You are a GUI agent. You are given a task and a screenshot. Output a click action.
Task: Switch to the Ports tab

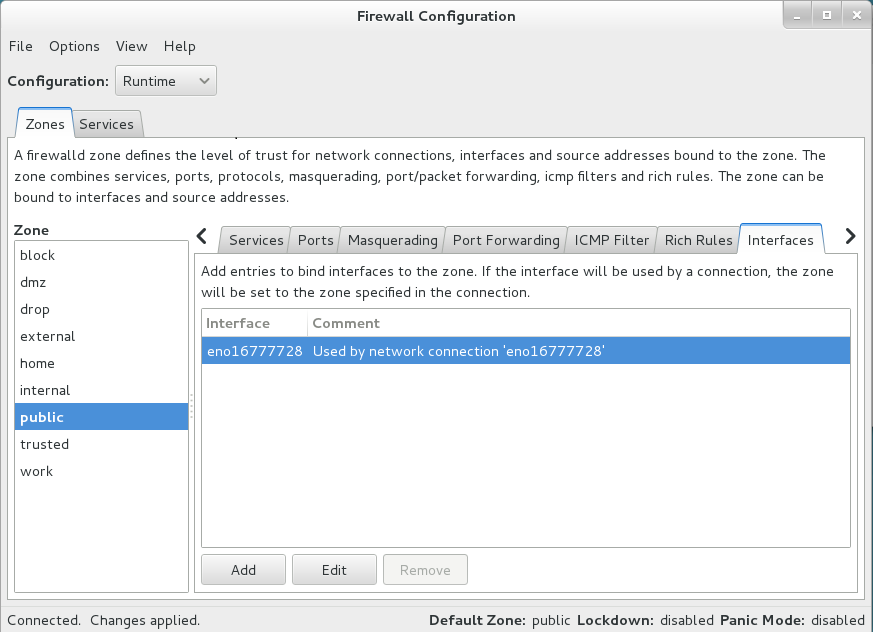click(x=315, y=240)
